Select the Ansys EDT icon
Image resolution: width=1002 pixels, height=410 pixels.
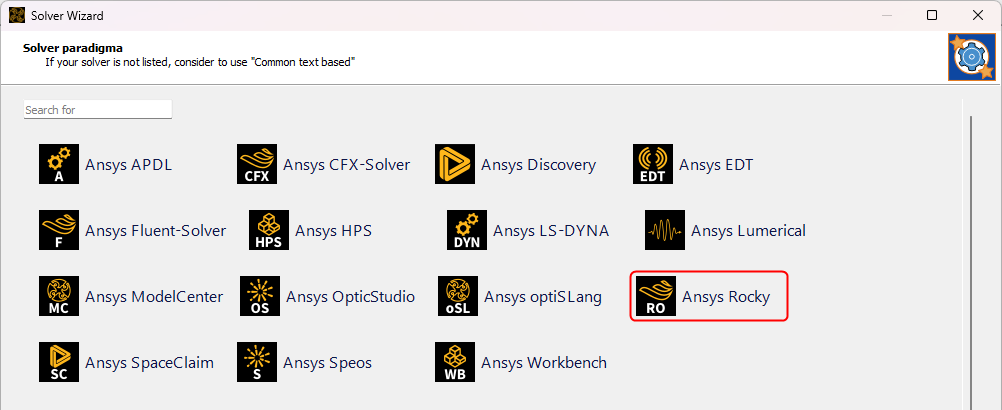[653, 164]
